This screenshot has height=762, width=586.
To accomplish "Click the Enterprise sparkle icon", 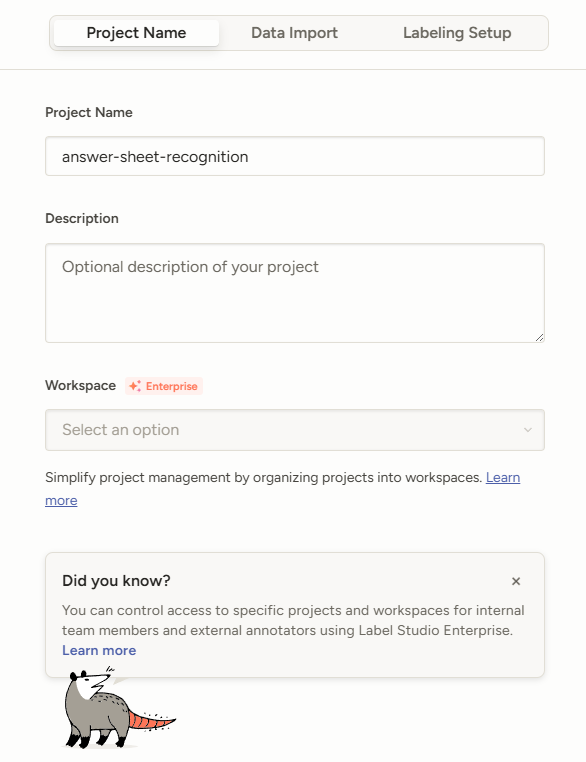I will pyautogui.click(x=135, y=386).
